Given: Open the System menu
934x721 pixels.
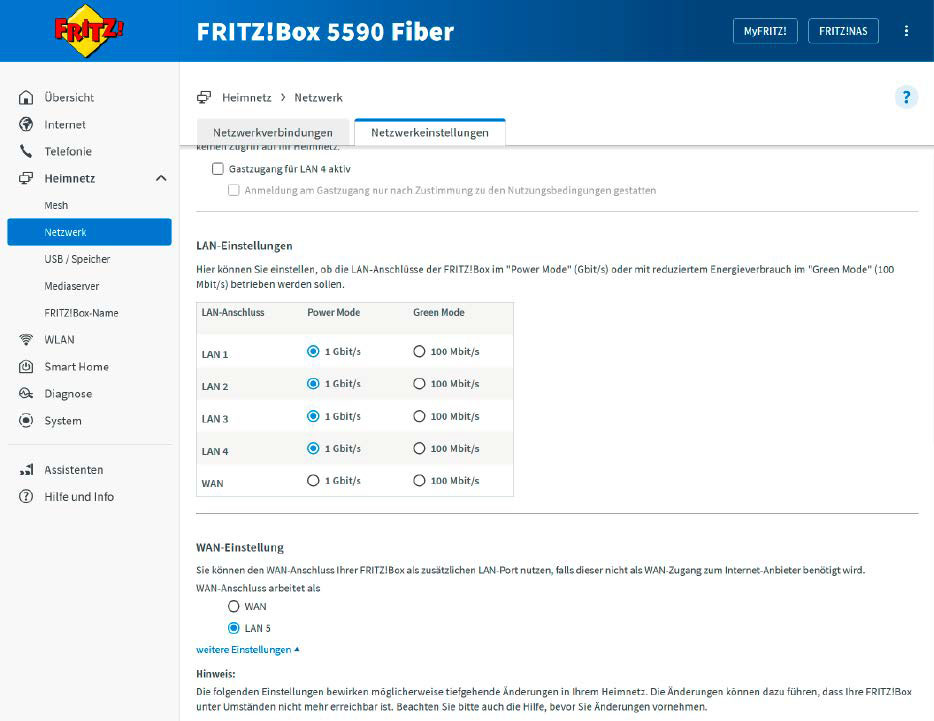Looking at the screenshot, I should pos(63,420).
